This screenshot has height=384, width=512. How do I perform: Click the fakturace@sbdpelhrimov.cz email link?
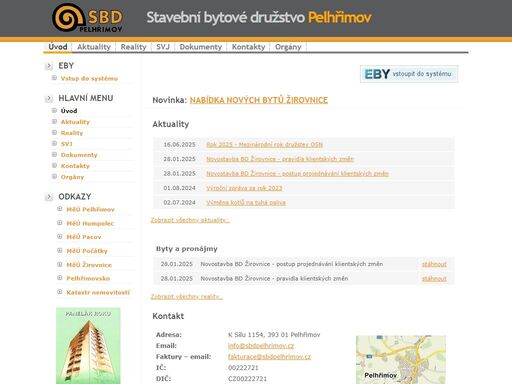pyautogui.click(x=269, y=357)
